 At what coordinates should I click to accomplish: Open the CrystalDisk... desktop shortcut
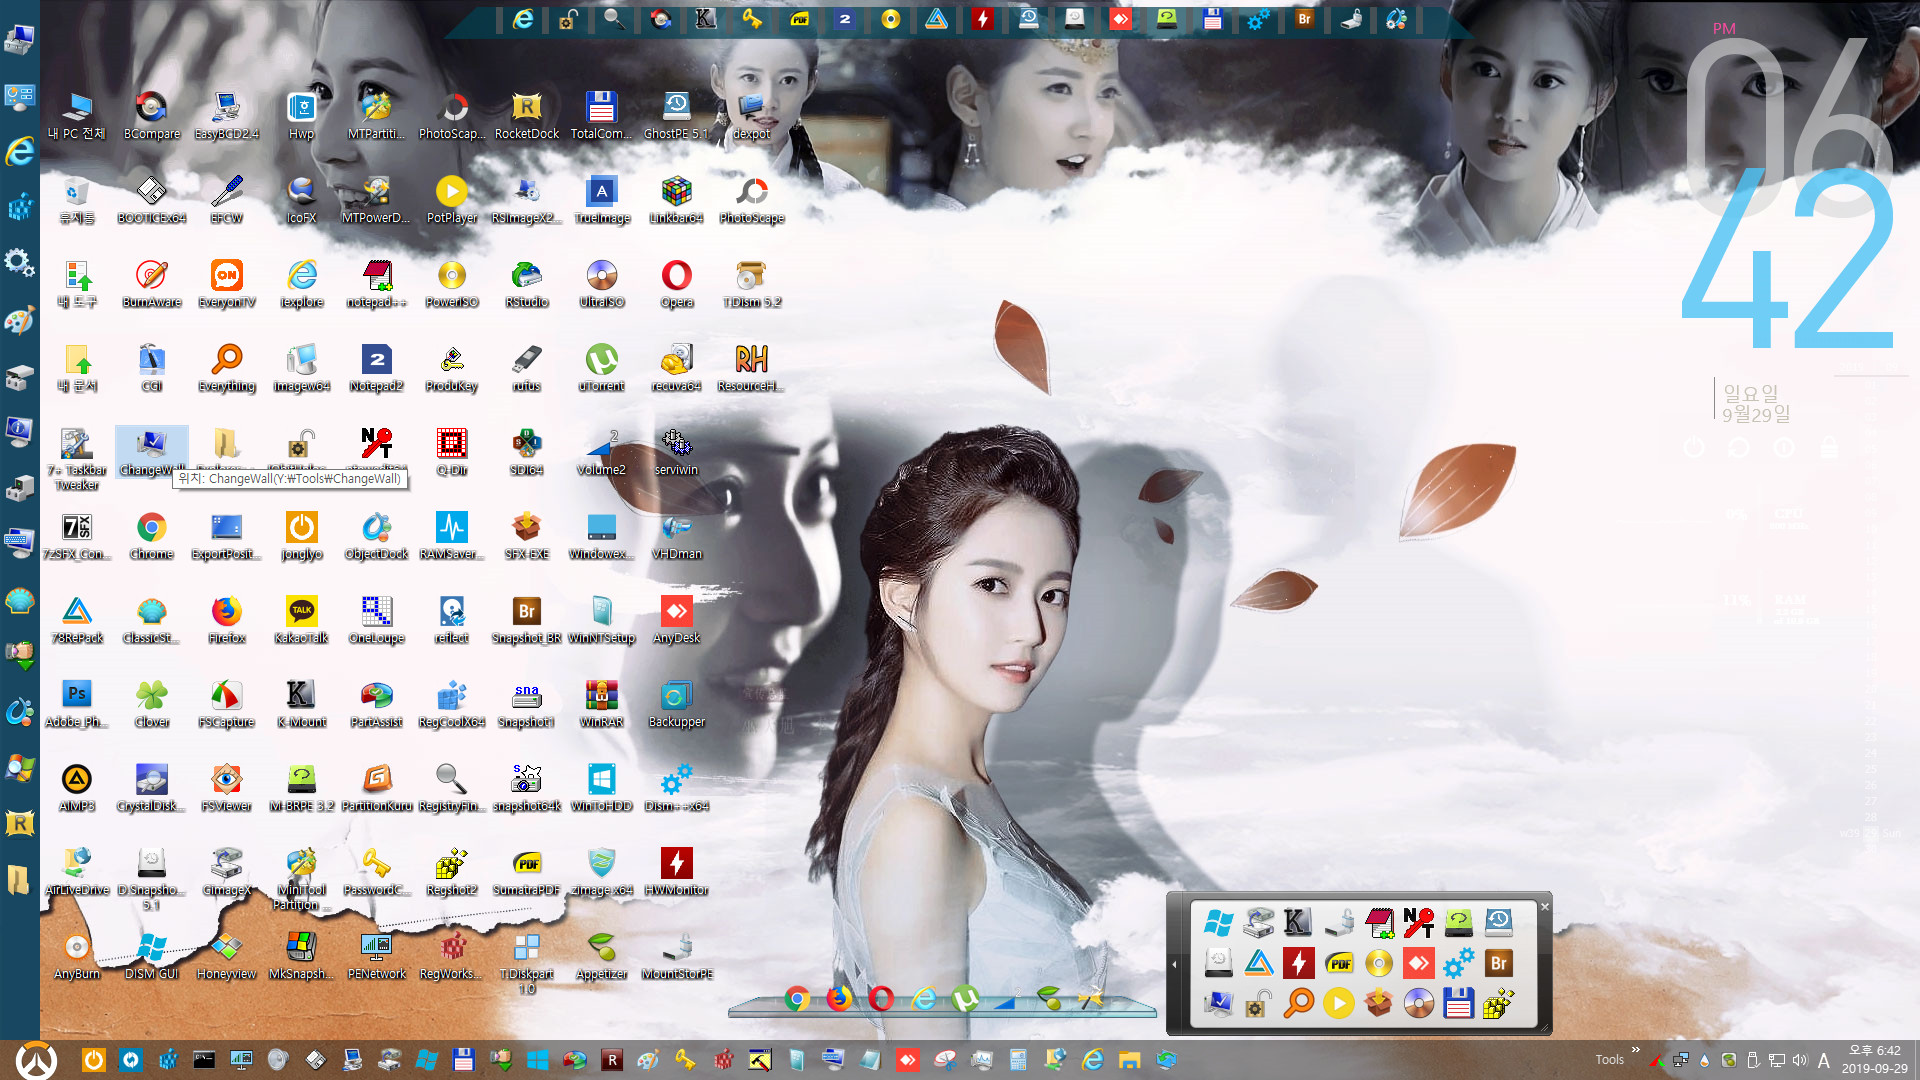click(x=151, y=787)
